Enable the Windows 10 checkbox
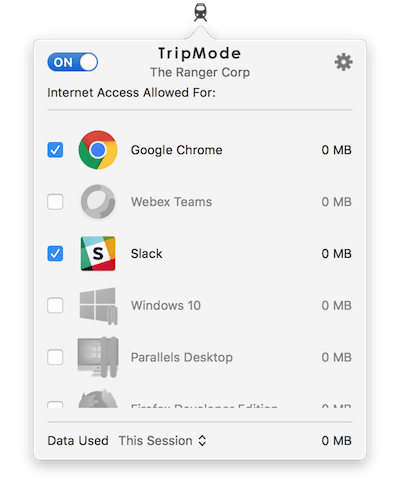Screen dimensions: 400x498 (x=55, y=305)
